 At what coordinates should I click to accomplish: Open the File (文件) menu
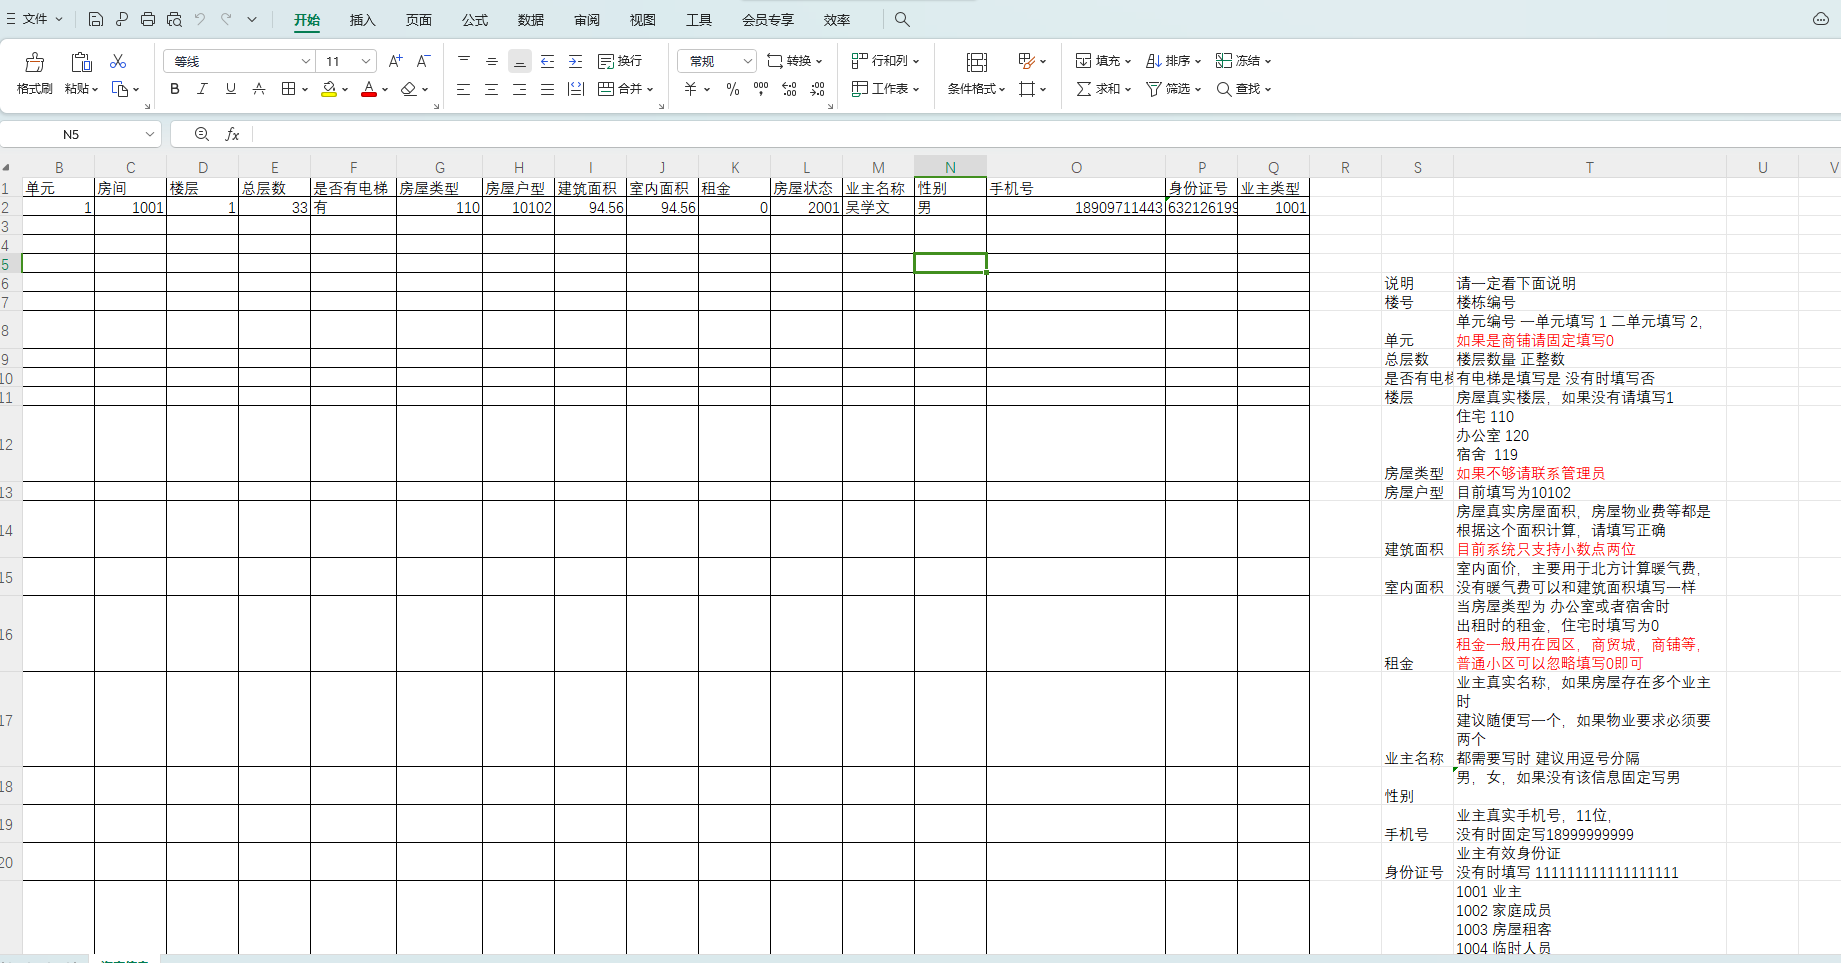pos(35,19)
